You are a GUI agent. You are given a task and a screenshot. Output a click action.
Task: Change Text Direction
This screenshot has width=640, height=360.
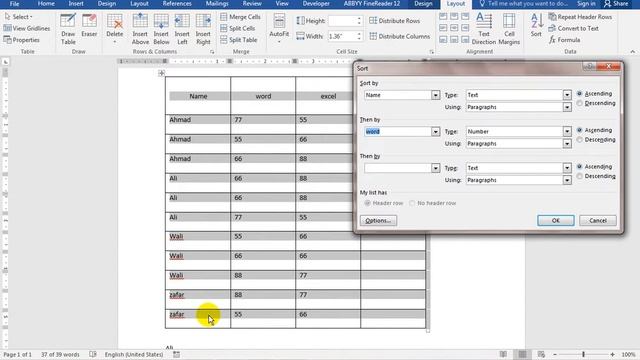484,29
